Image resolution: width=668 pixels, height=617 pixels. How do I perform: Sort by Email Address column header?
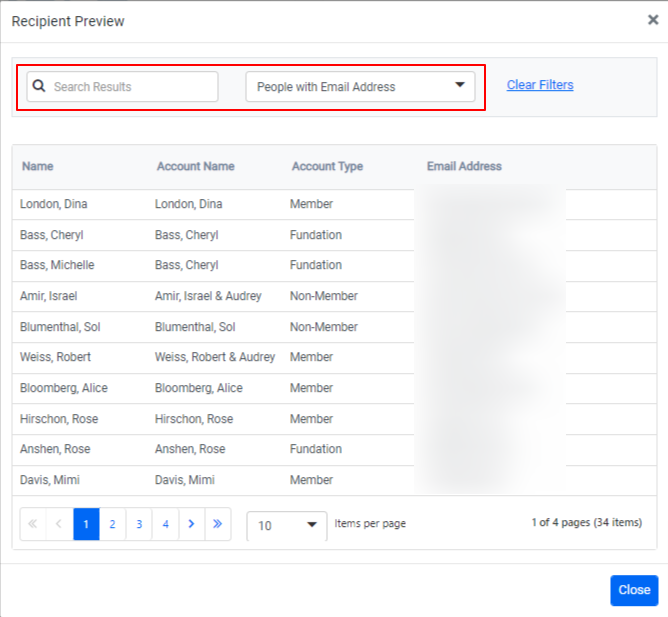pyautogui.click(x=464, y=166)
